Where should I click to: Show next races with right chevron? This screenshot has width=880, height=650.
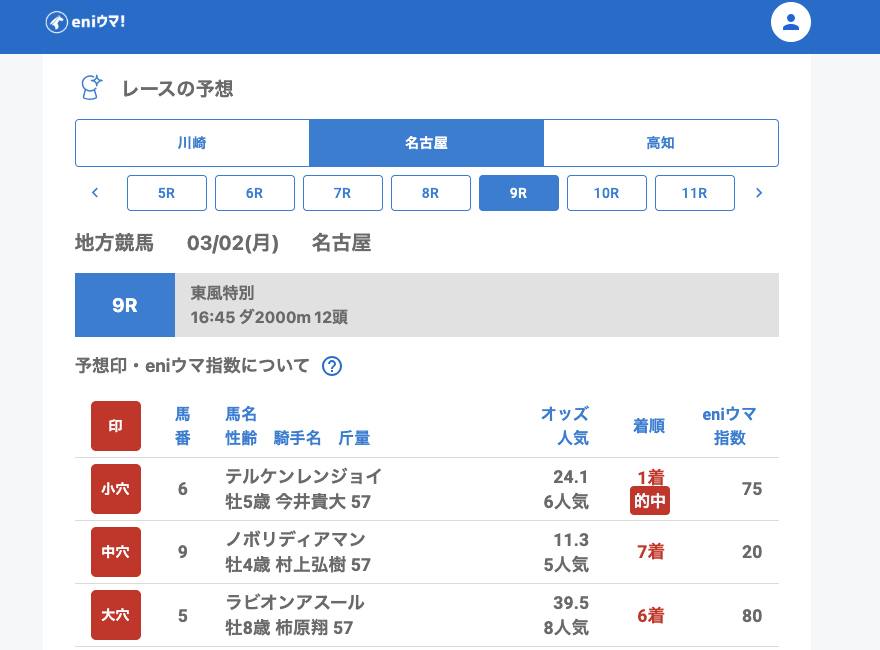759,193
